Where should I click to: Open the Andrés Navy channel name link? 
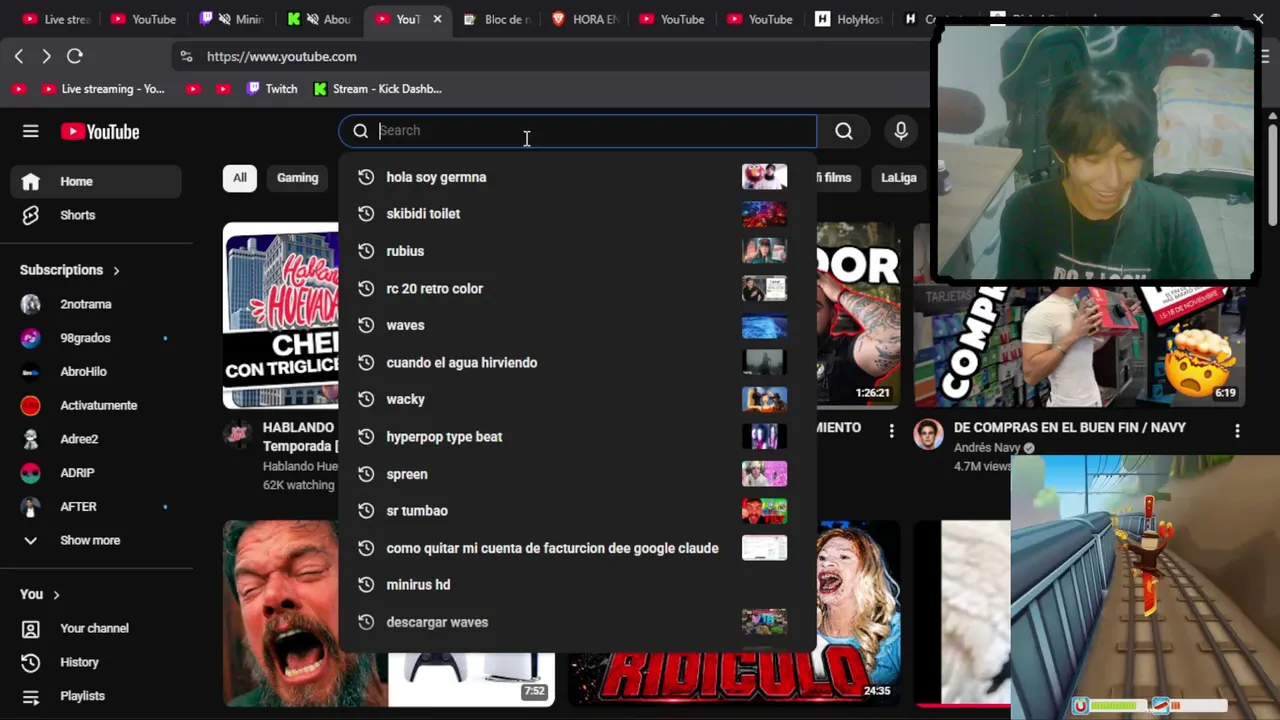click(987, 448)
